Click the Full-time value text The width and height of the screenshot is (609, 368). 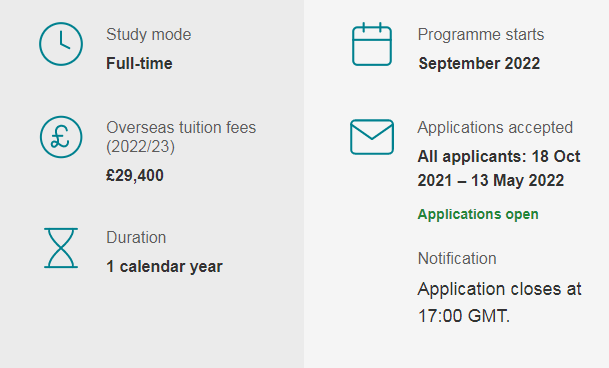[139, 63]
